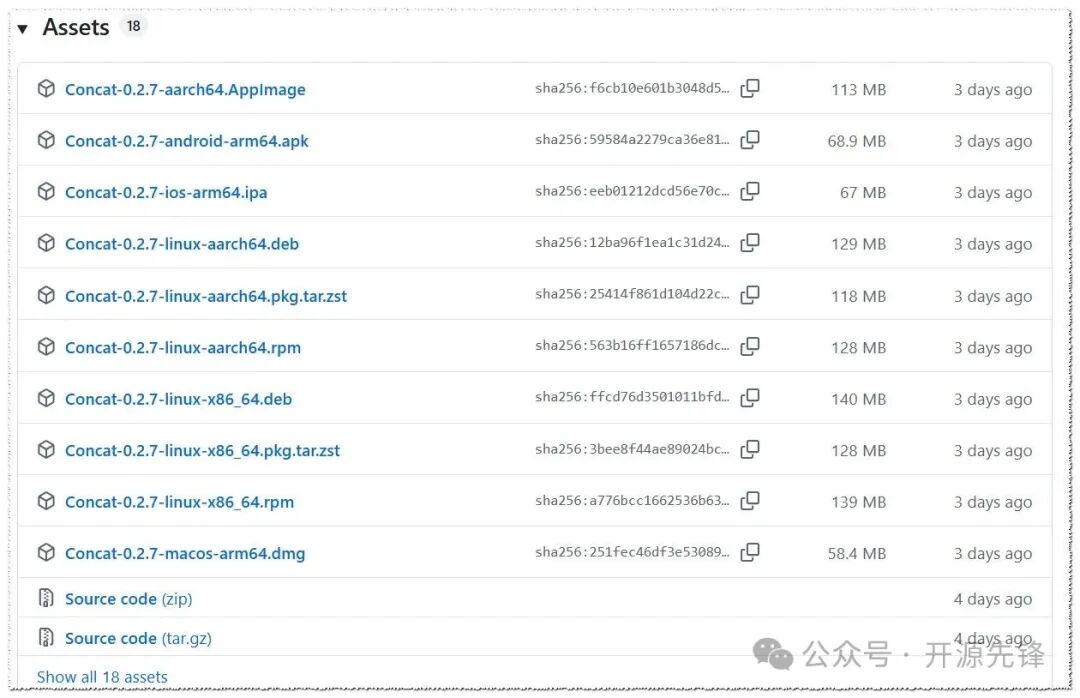Copy sha256 hash for linux-x86_64.deb
Viewport: 1080px width, 698px height.
tap(750, 398)
